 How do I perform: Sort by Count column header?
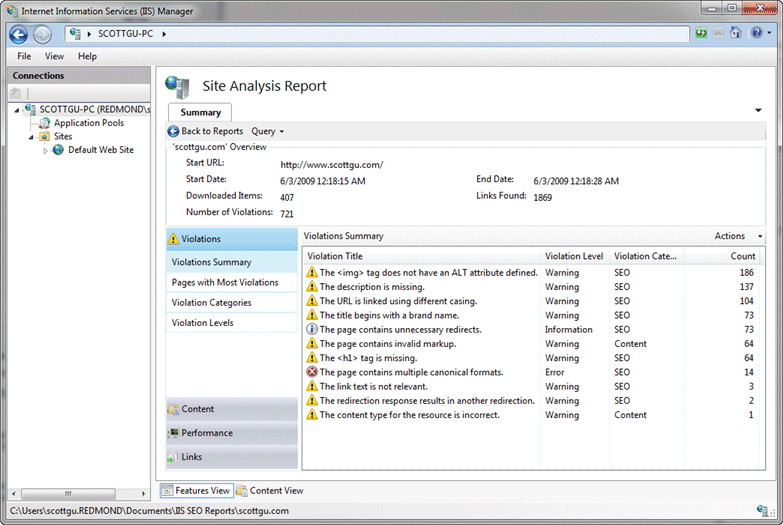(x=722, y=256)
